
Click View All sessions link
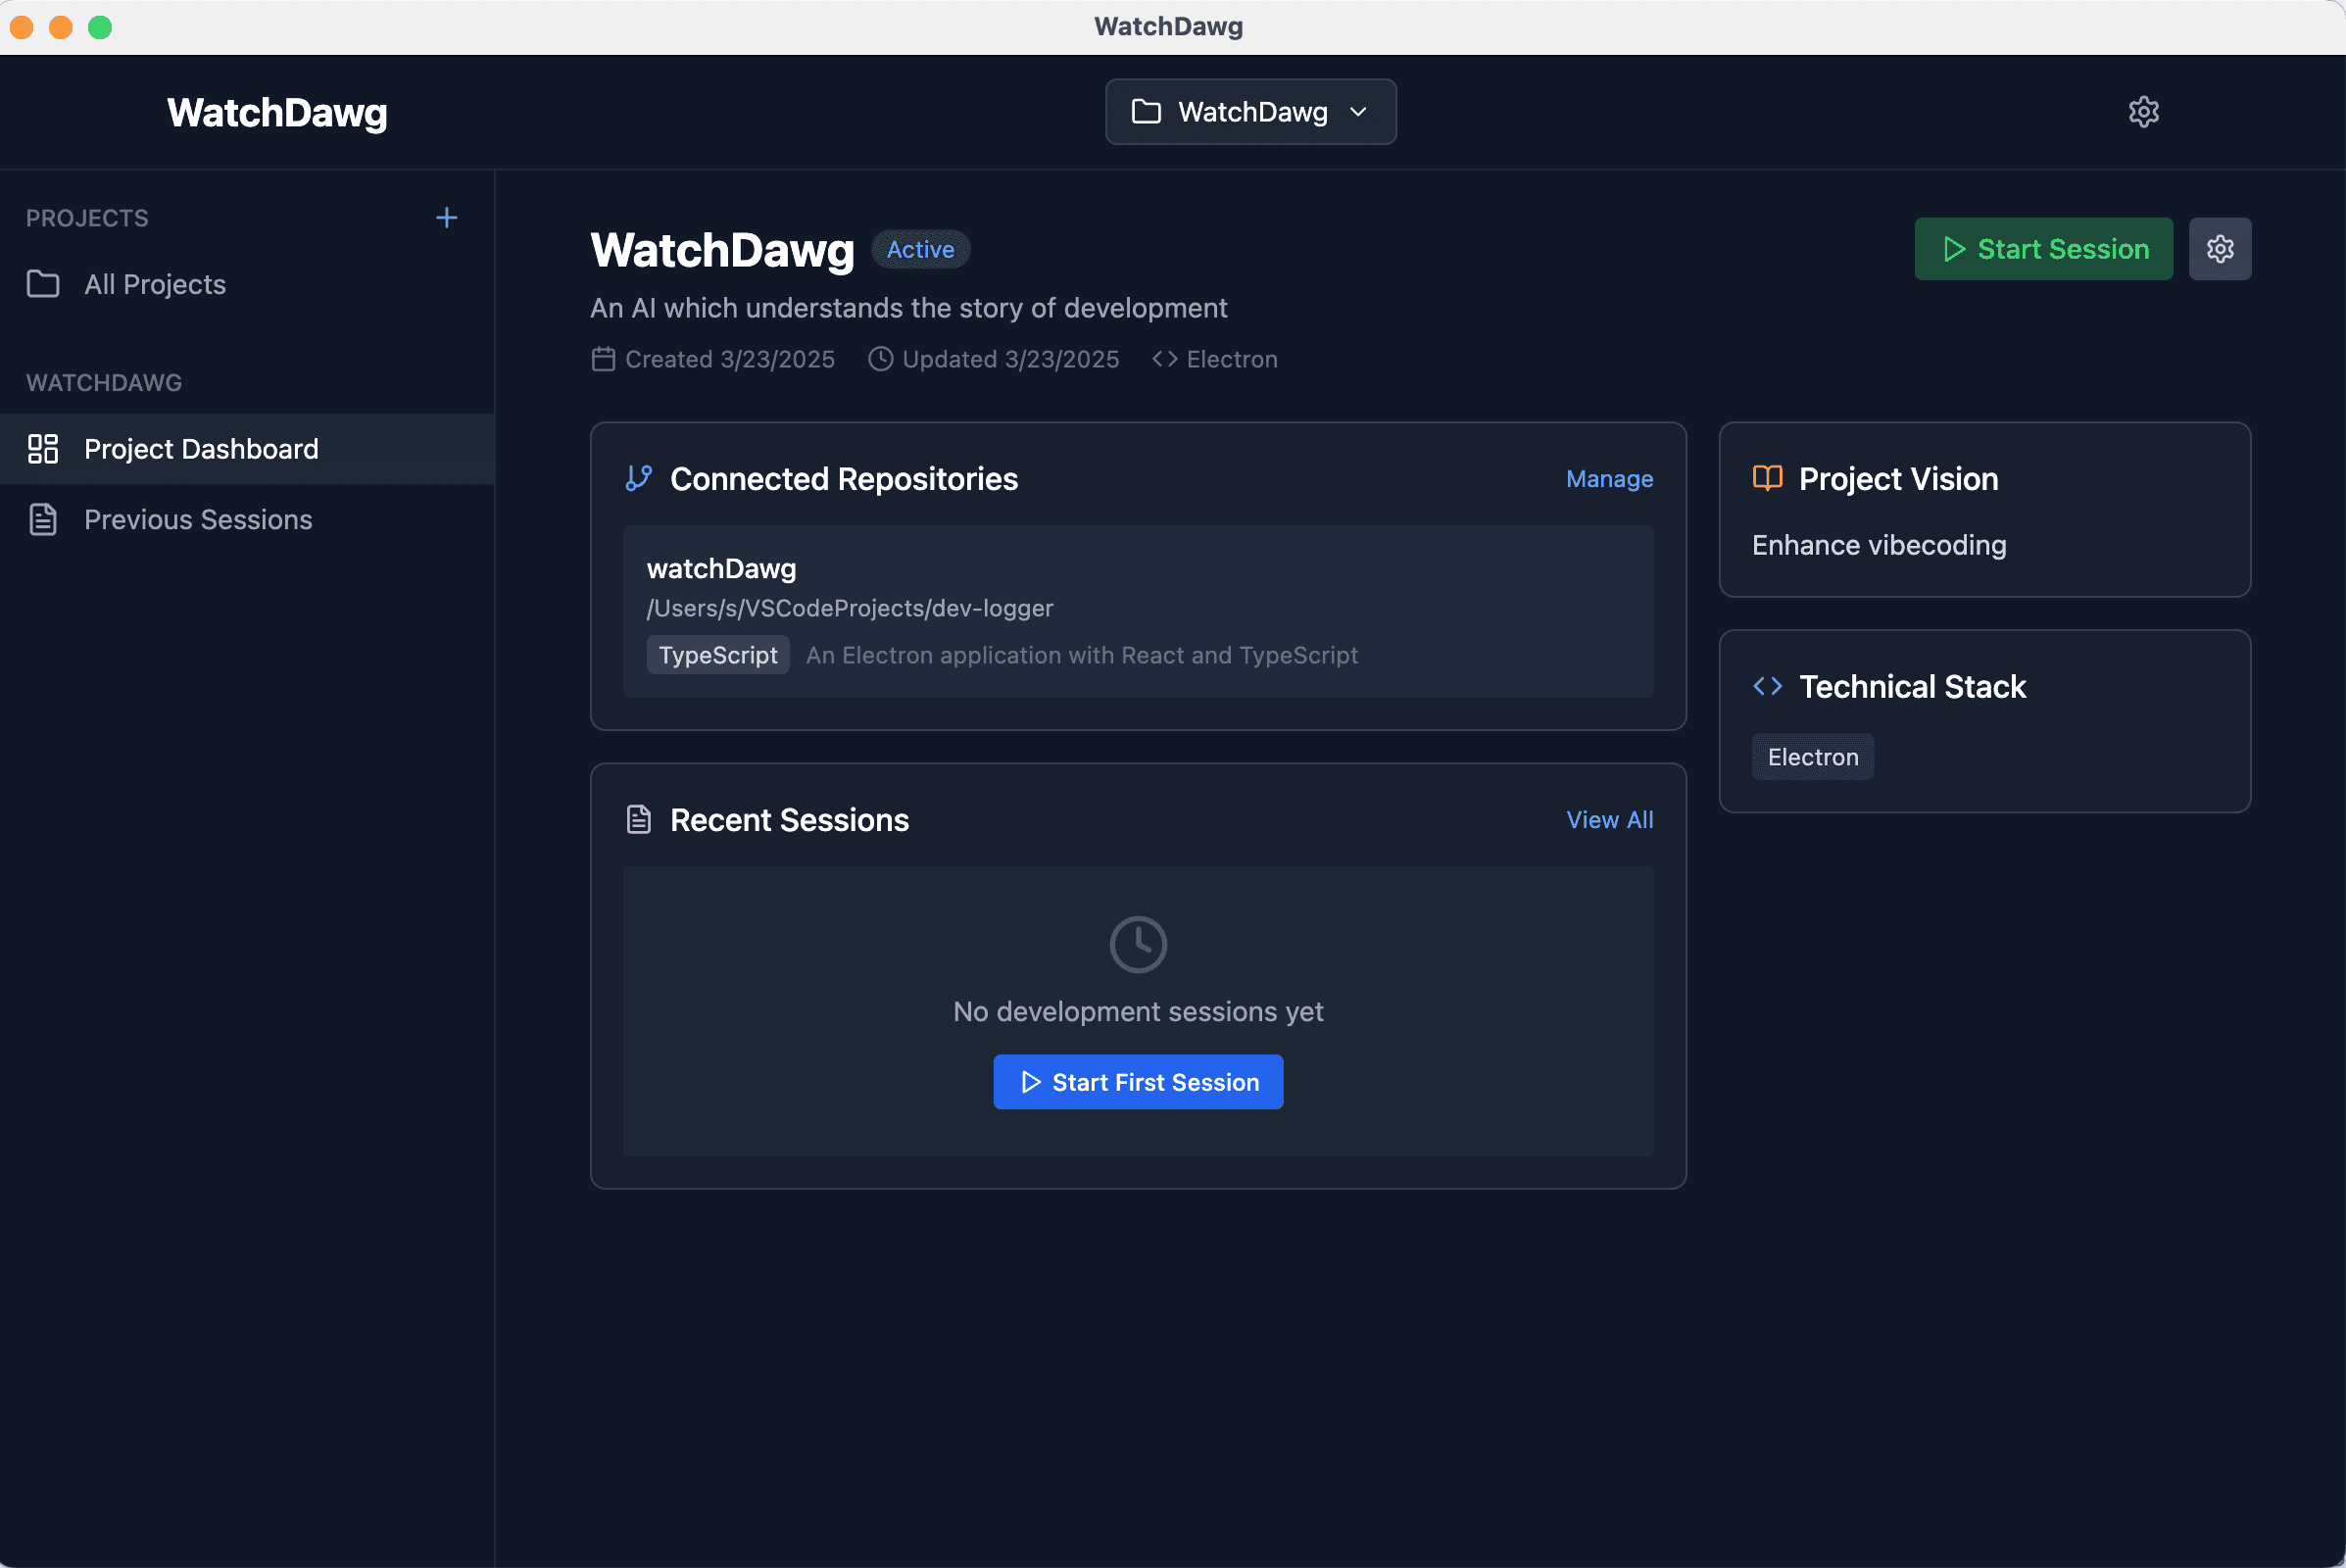[x=1609, y=820]
